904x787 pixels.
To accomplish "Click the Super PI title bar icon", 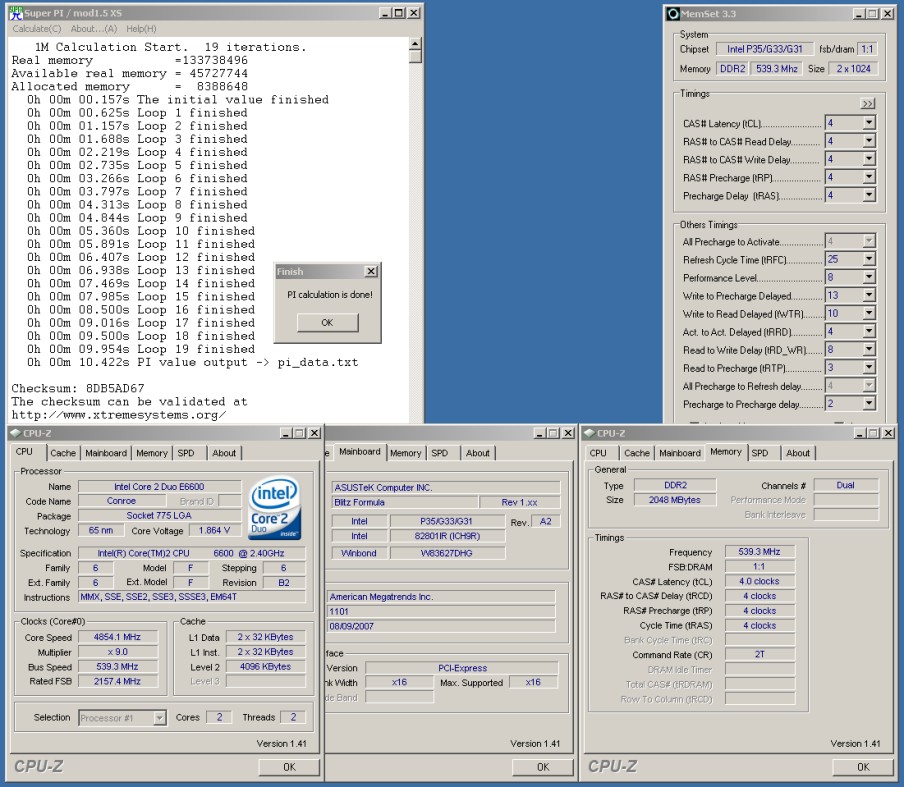I will (x=16, y=13).
